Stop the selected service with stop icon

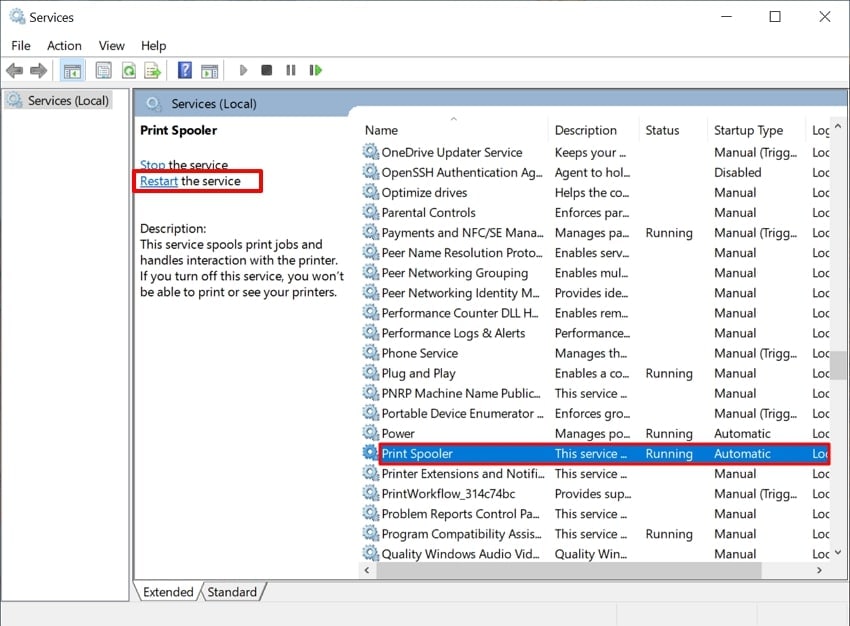tap(266, 70)
